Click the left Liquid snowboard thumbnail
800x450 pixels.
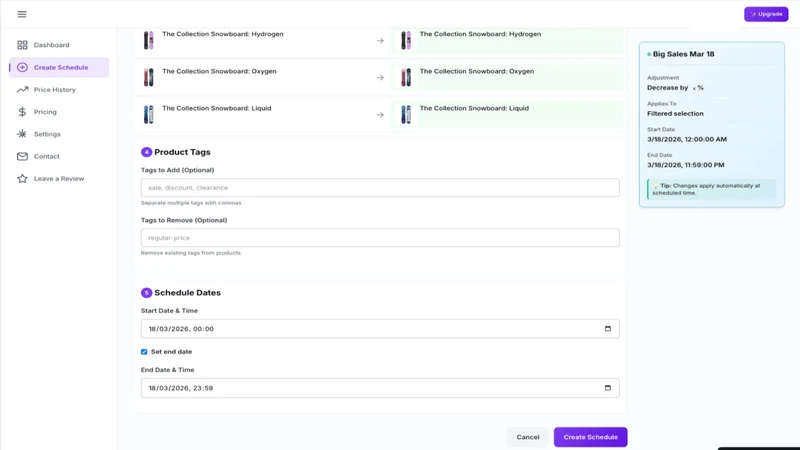(x=148, y=115)
